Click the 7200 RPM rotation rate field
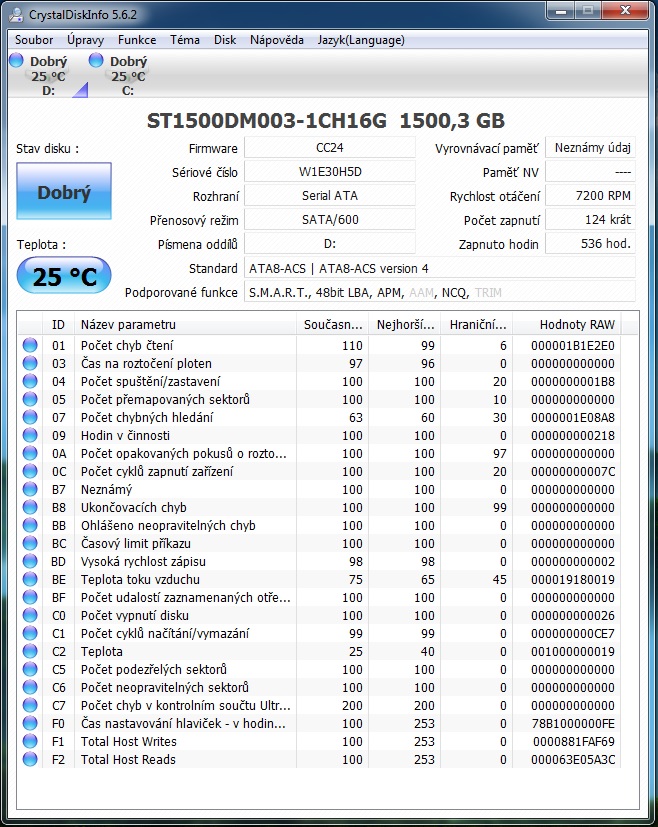 [590, 196]
